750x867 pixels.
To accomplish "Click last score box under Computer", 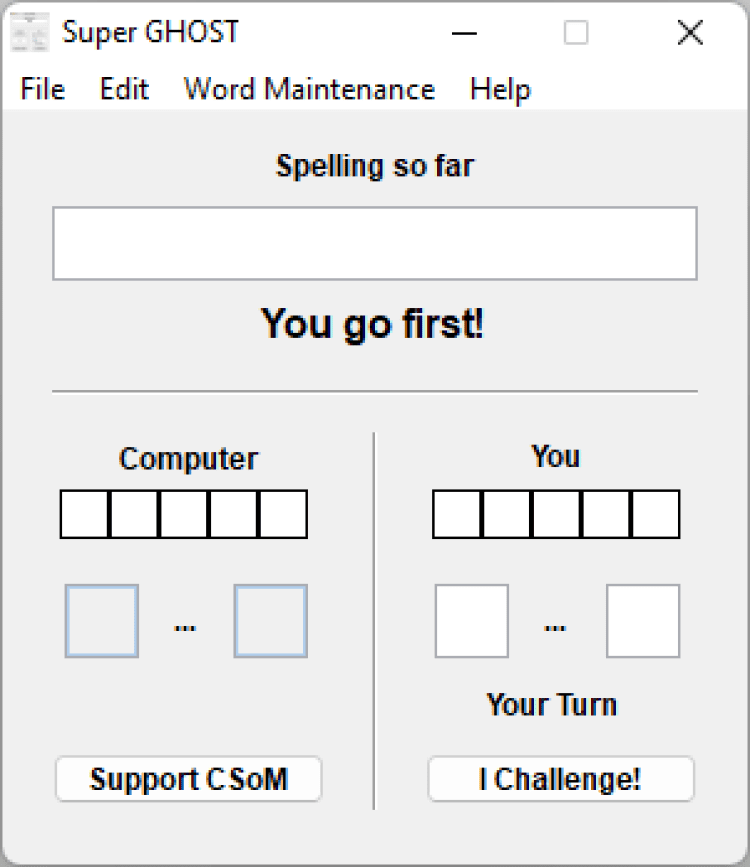I will pyautogui.click(x=283, y=514).
